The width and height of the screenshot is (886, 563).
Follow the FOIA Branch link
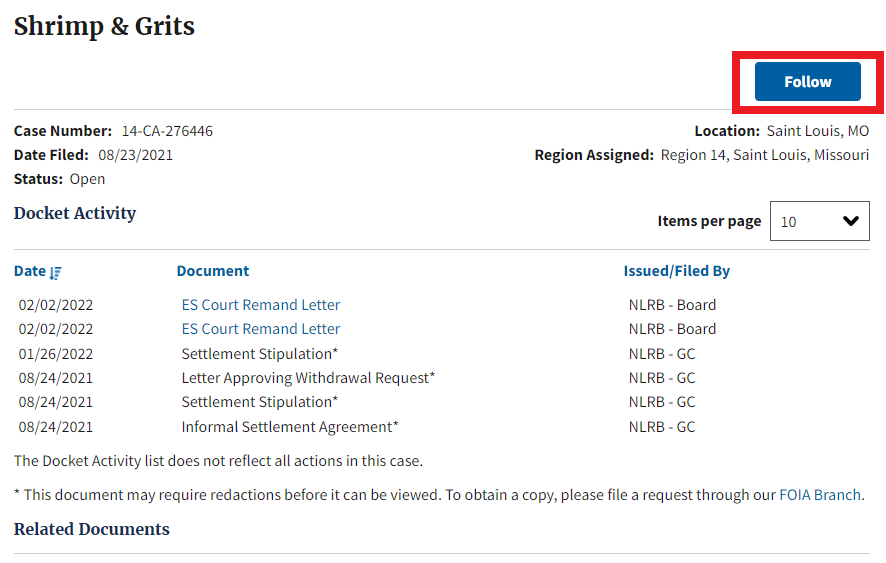pos(819,494)
